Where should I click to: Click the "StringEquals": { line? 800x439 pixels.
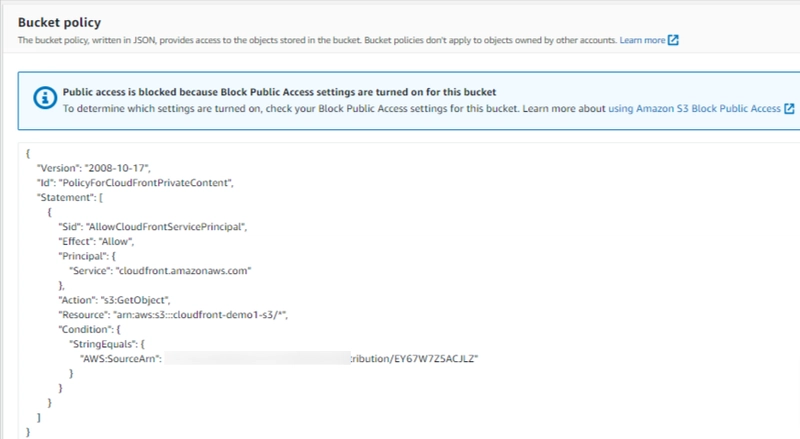(x=107, y=345)
